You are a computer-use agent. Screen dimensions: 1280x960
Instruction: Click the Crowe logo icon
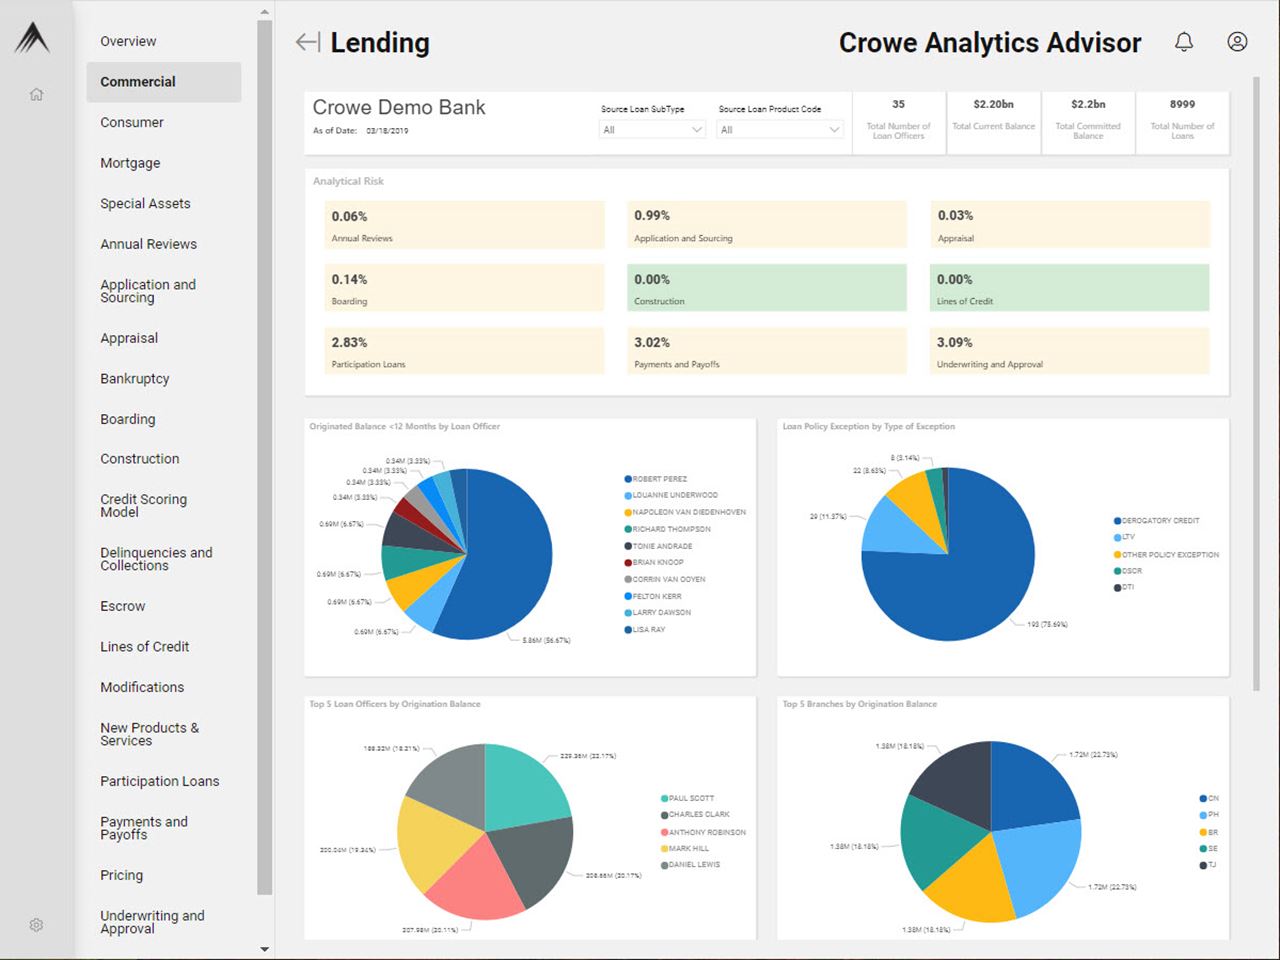pos(32,38)
